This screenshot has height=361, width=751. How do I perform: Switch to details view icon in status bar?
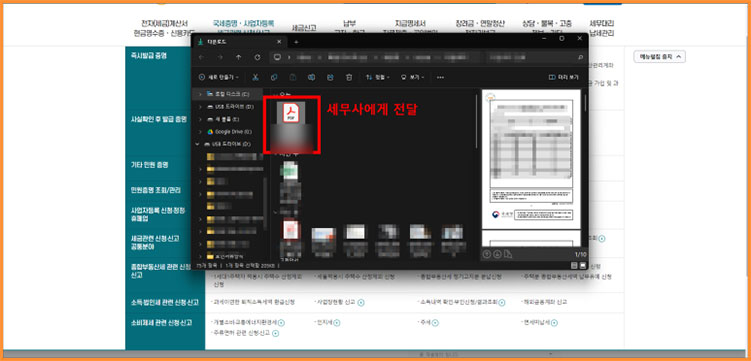[574, 265]
